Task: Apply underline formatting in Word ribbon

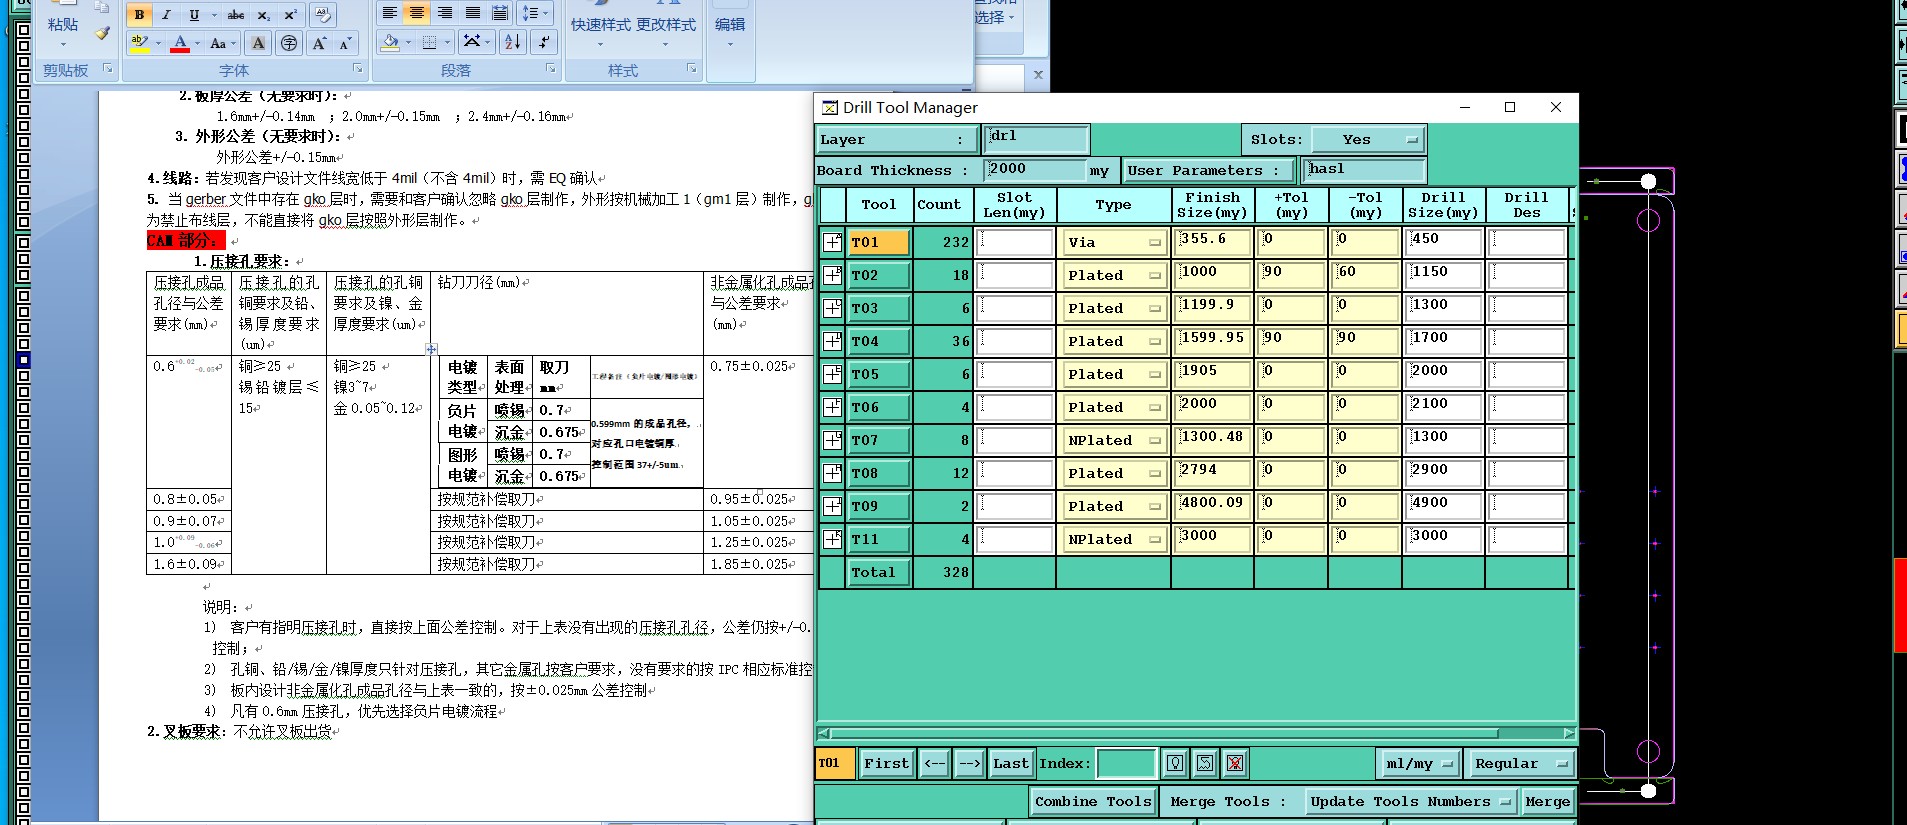Action: click(x=194, y=14)
